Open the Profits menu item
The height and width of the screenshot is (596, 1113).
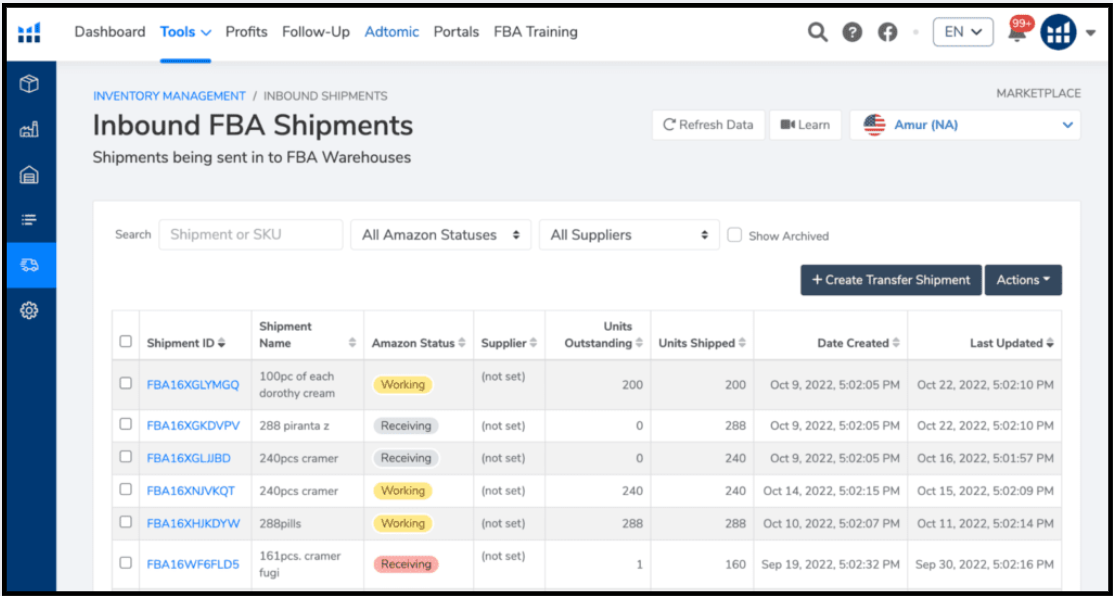(246, 32)
